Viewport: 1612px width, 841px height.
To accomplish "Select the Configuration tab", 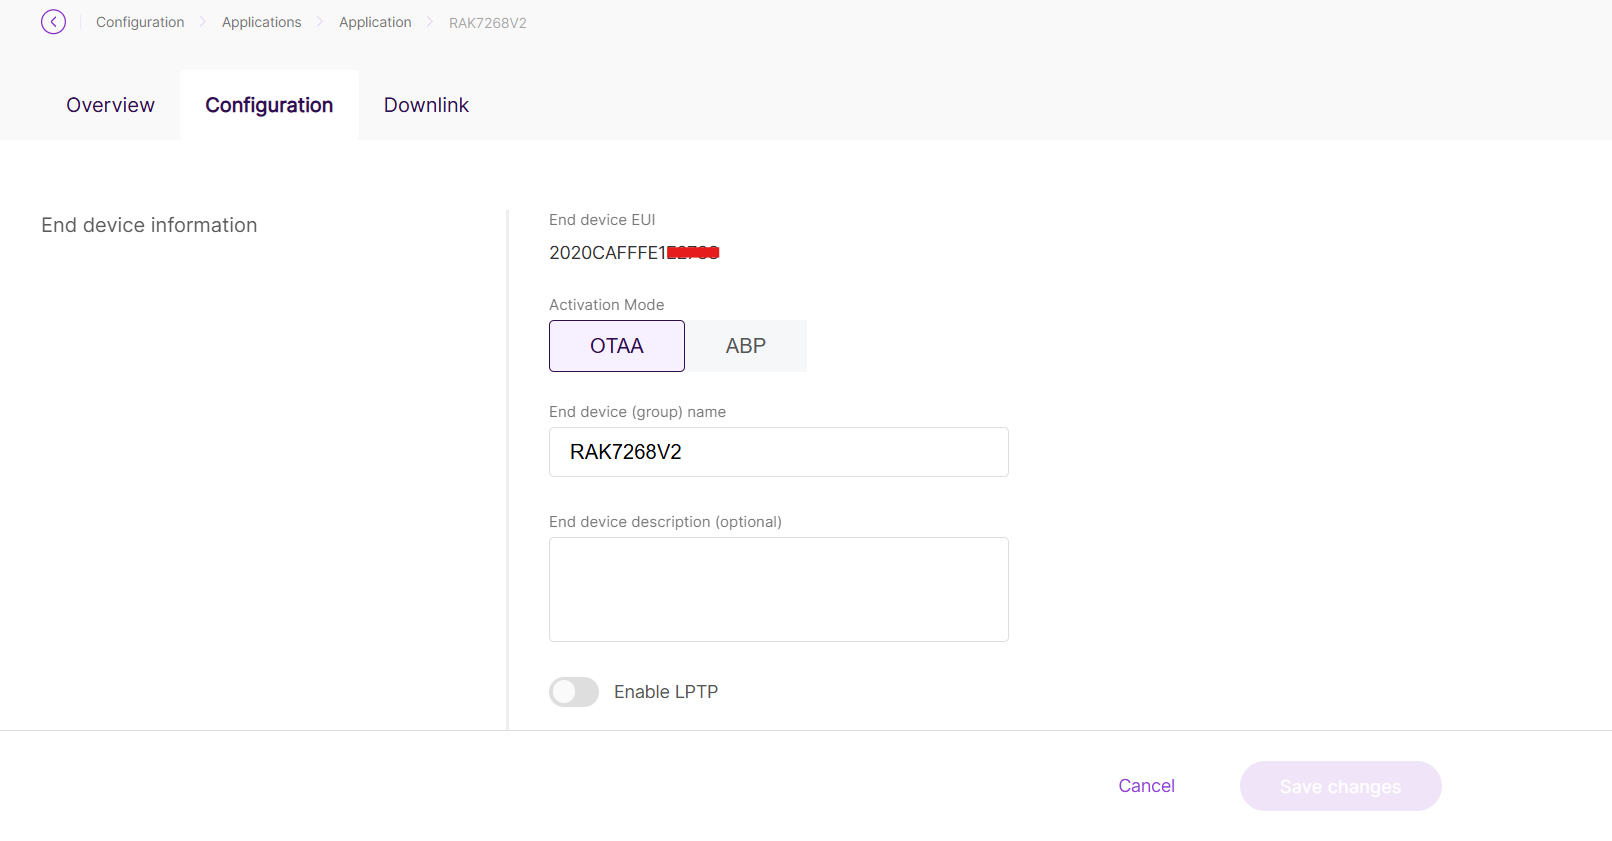I will [269, 105].
